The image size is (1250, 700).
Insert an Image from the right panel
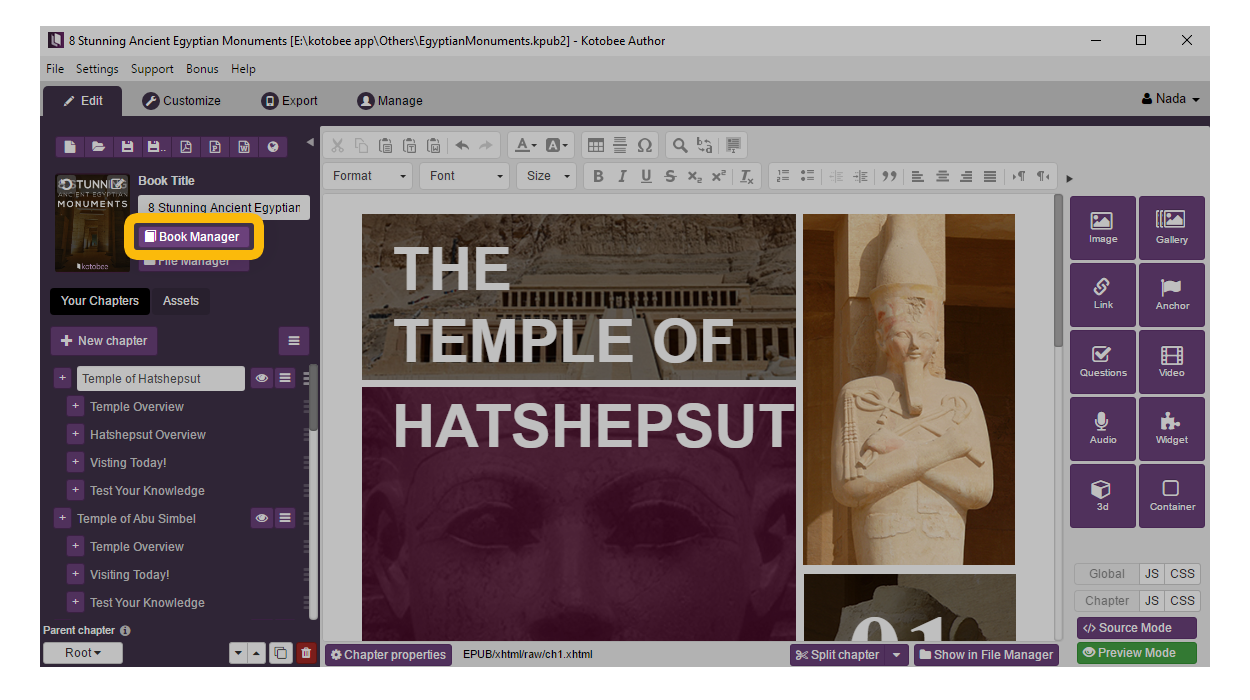point(1102,228)
